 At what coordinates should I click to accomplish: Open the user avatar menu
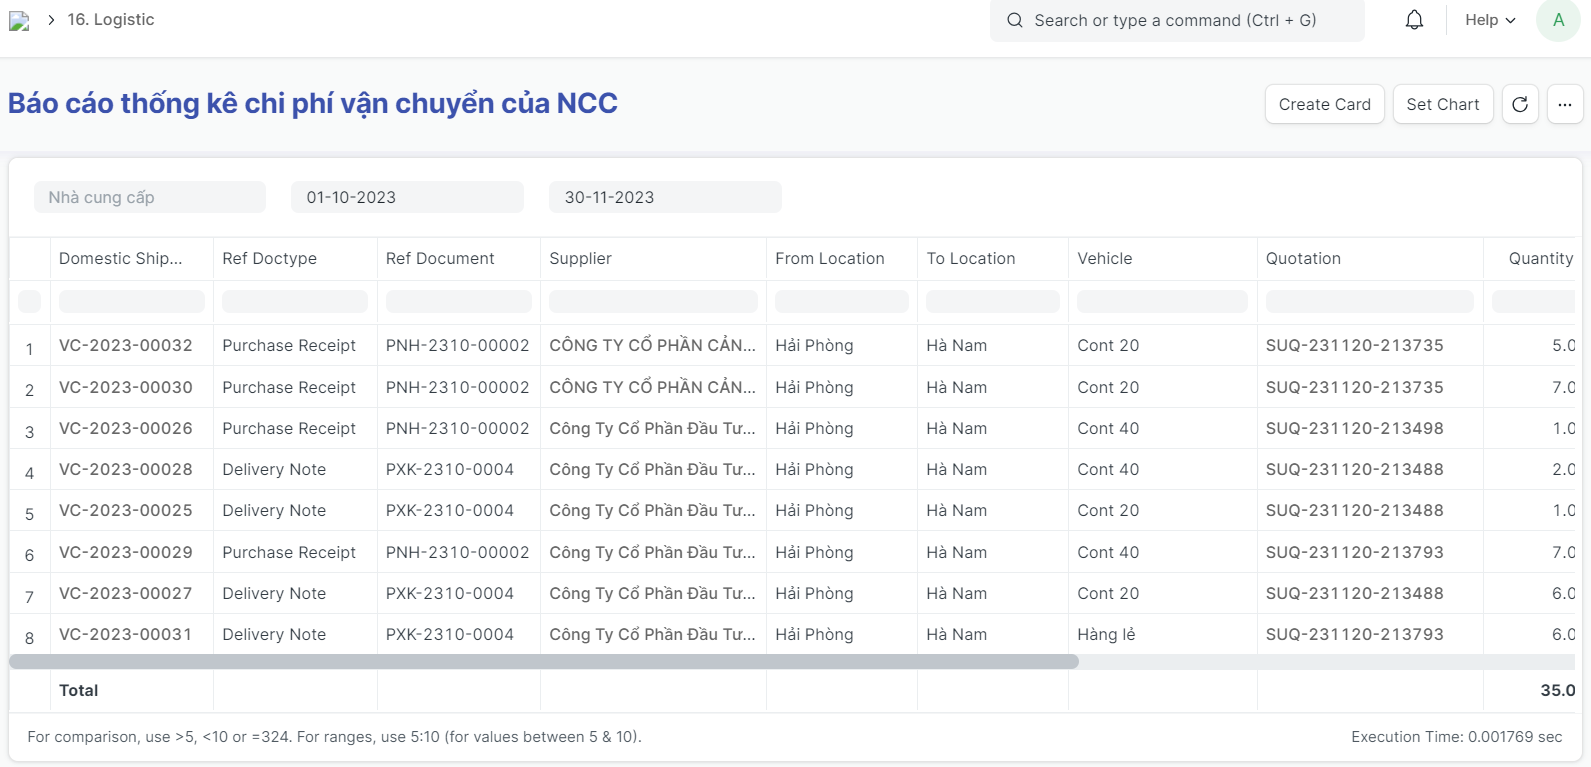pyautogui.click(x=1558, y=20)
